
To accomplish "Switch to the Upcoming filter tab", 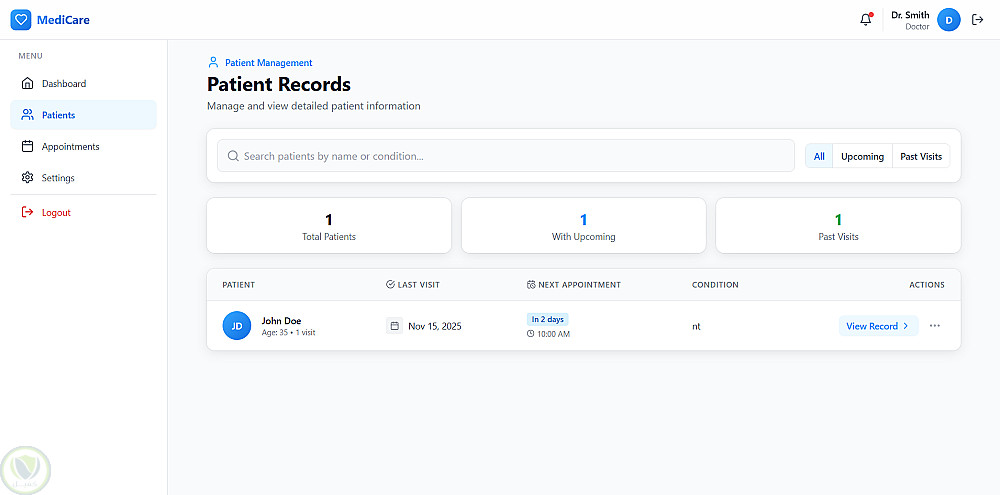I will tap(862, 156).
